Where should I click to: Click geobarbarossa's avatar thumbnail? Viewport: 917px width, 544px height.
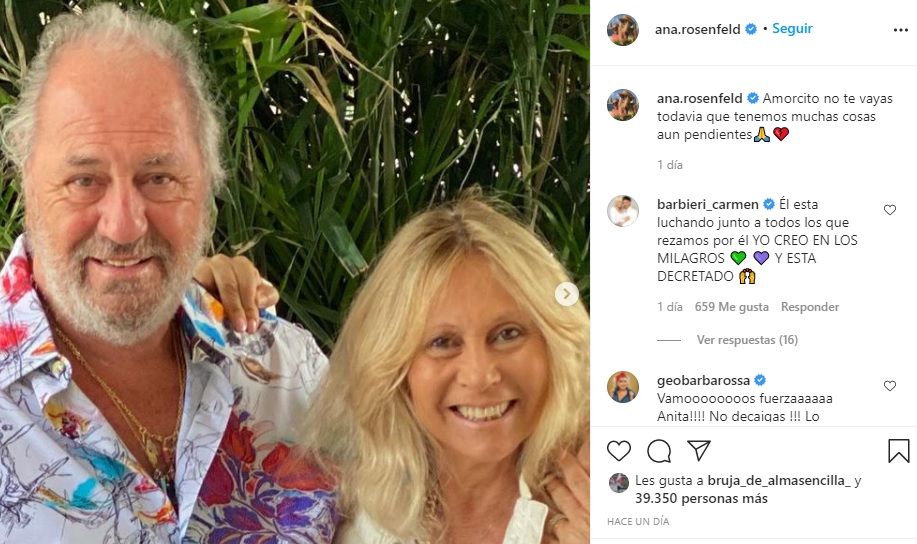coord(622,387)
